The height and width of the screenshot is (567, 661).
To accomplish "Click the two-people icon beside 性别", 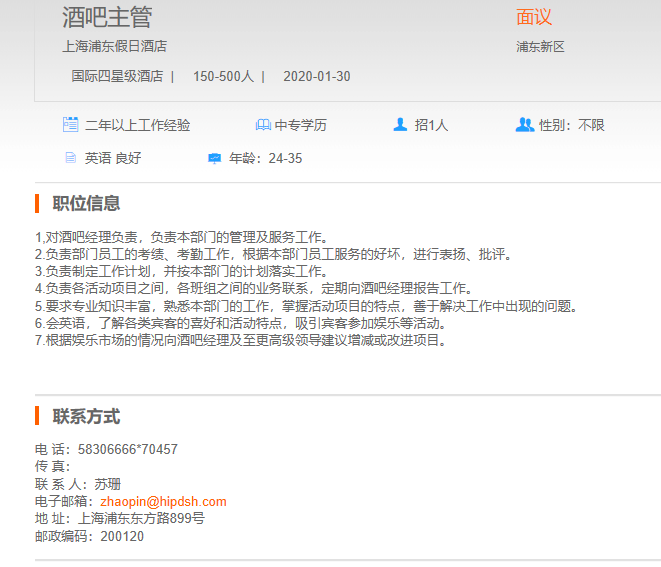I will point(524,125).
